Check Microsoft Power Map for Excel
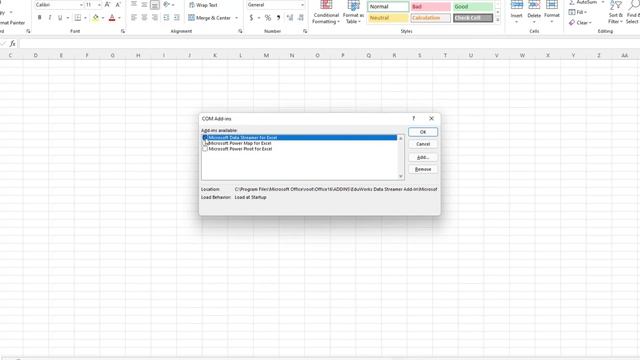This screenshot has width=640, height=360. tap(205, 143)
